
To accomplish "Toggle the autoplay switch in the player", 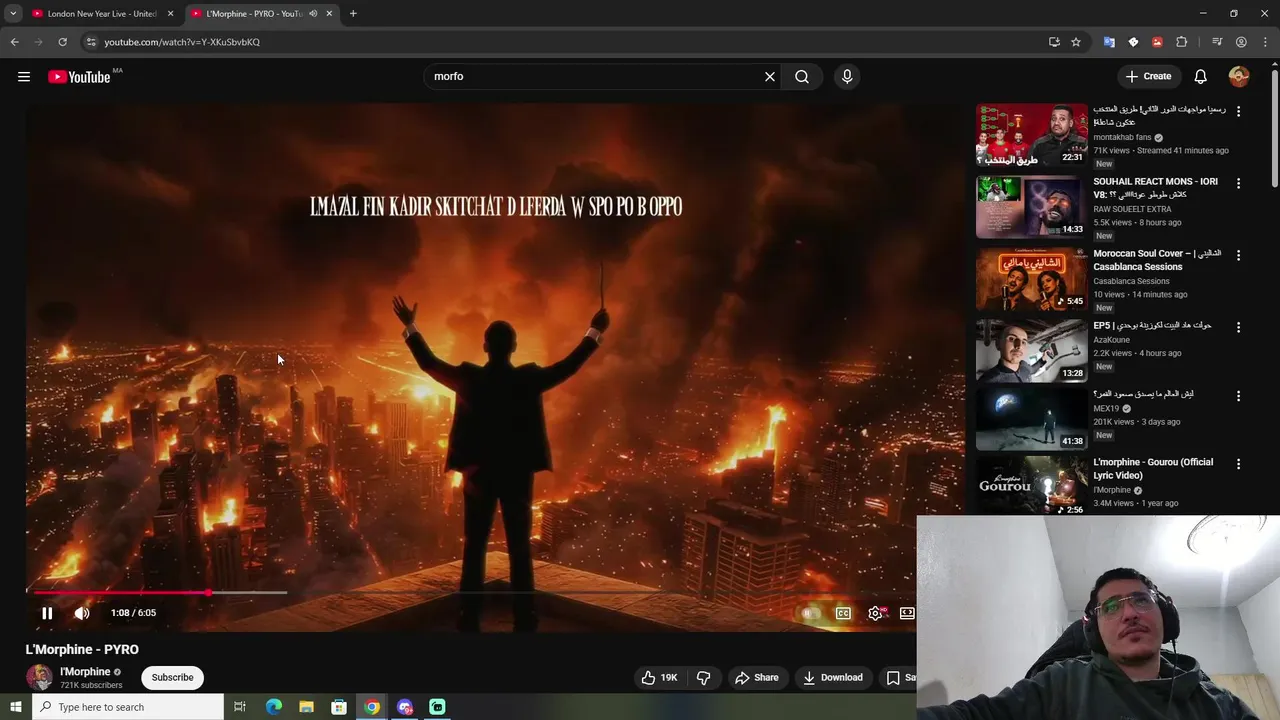I will [x=811, y=613].
